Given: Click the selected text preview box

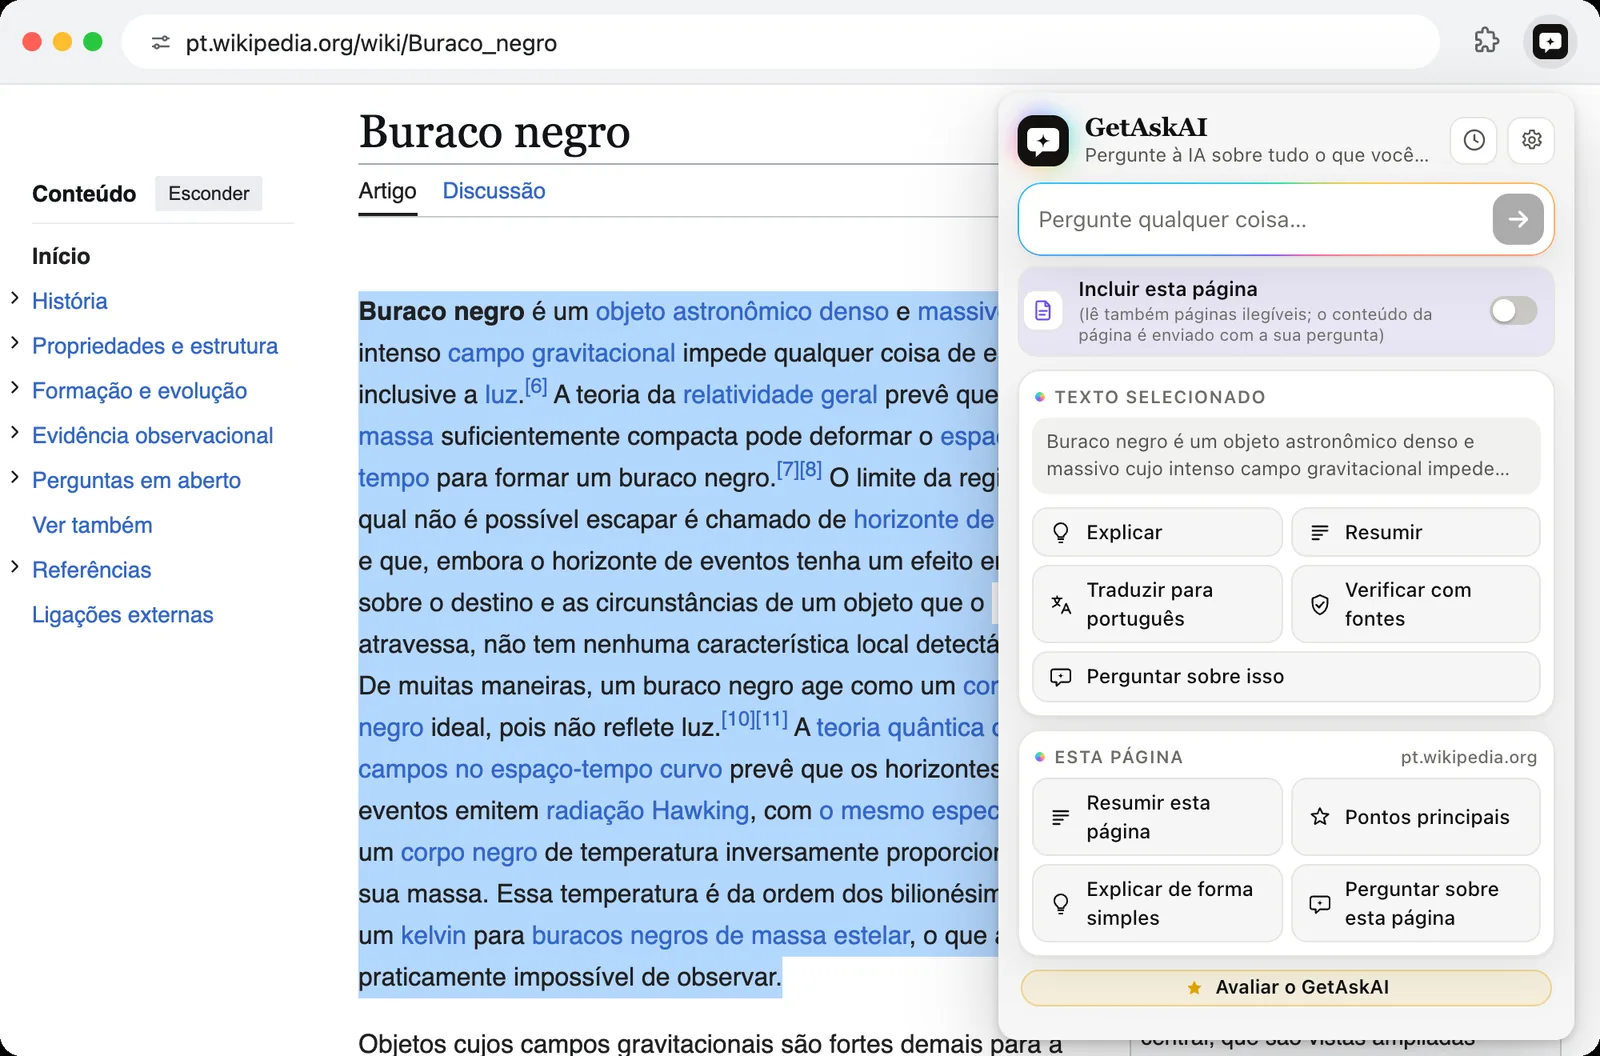Looking at the screenshot, I should pyautogui.click(x=1286, y=456).
